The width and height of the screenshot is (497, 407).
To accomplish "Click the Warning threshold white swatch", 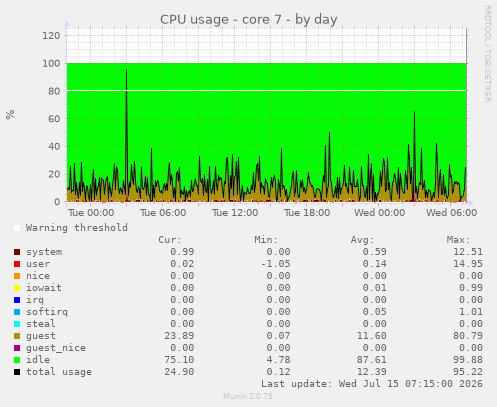I will (17, 228).
